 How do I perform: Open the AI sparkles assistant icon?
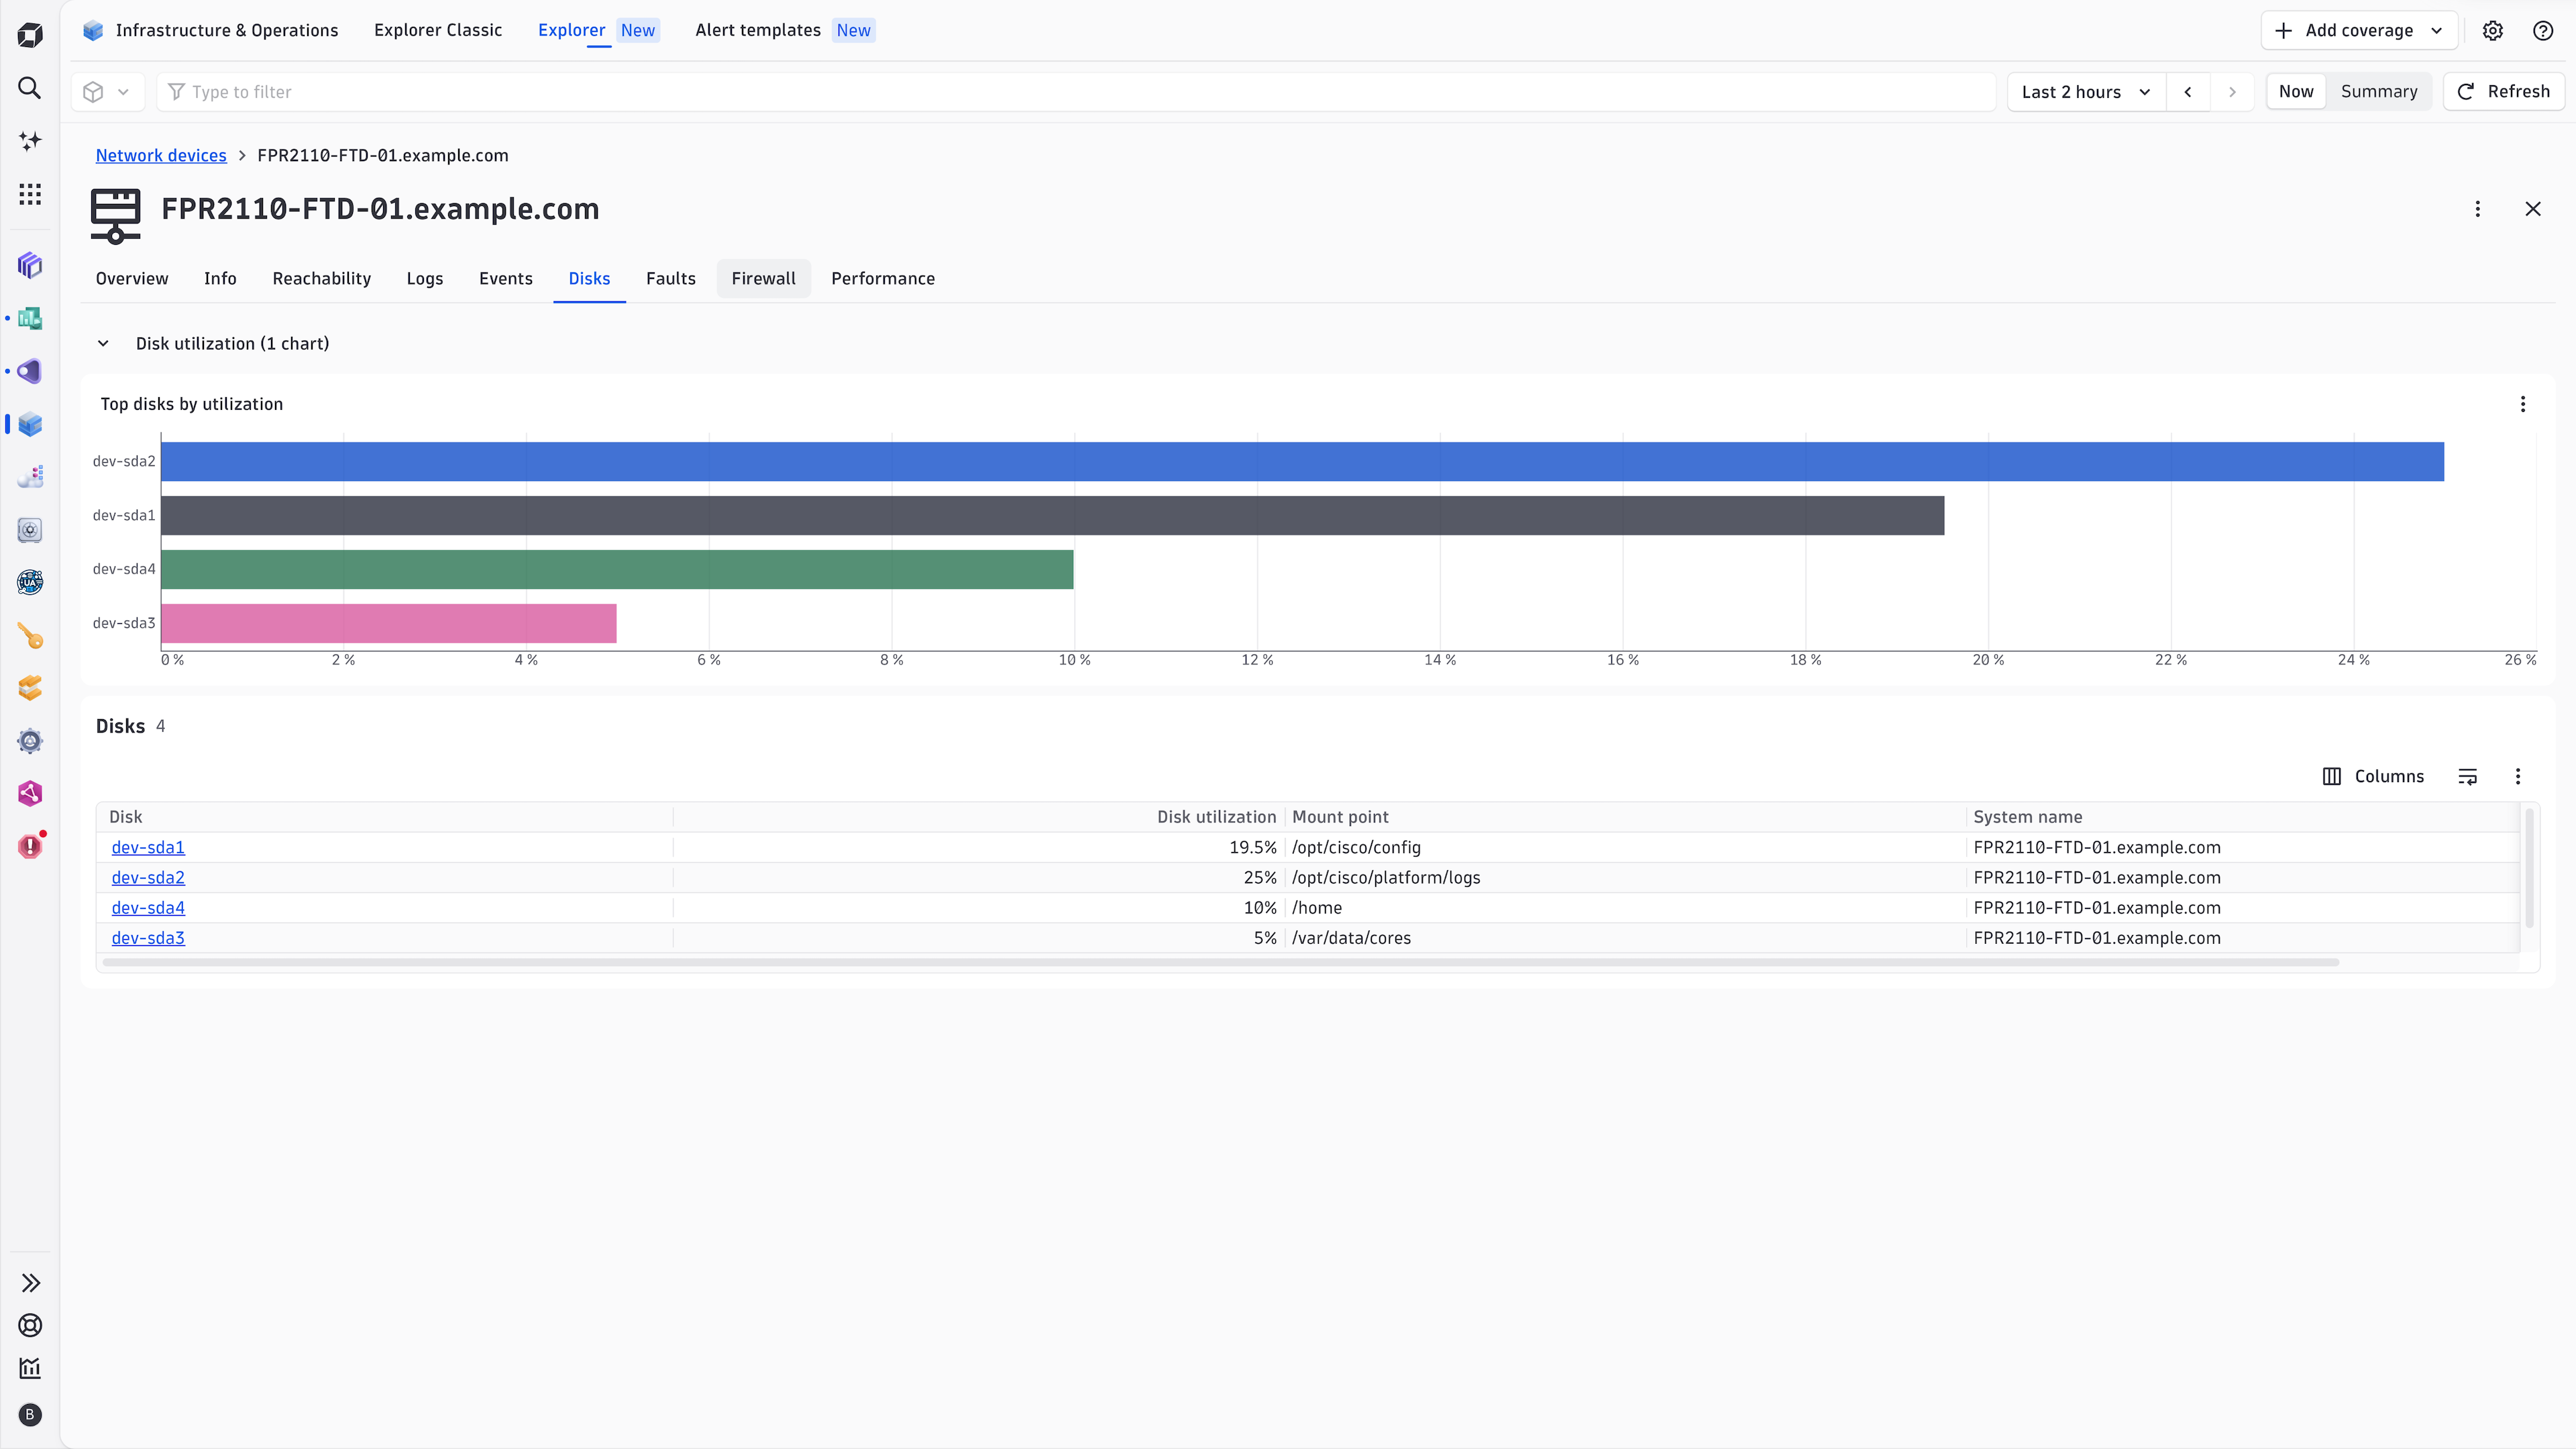tap(30, 141)
